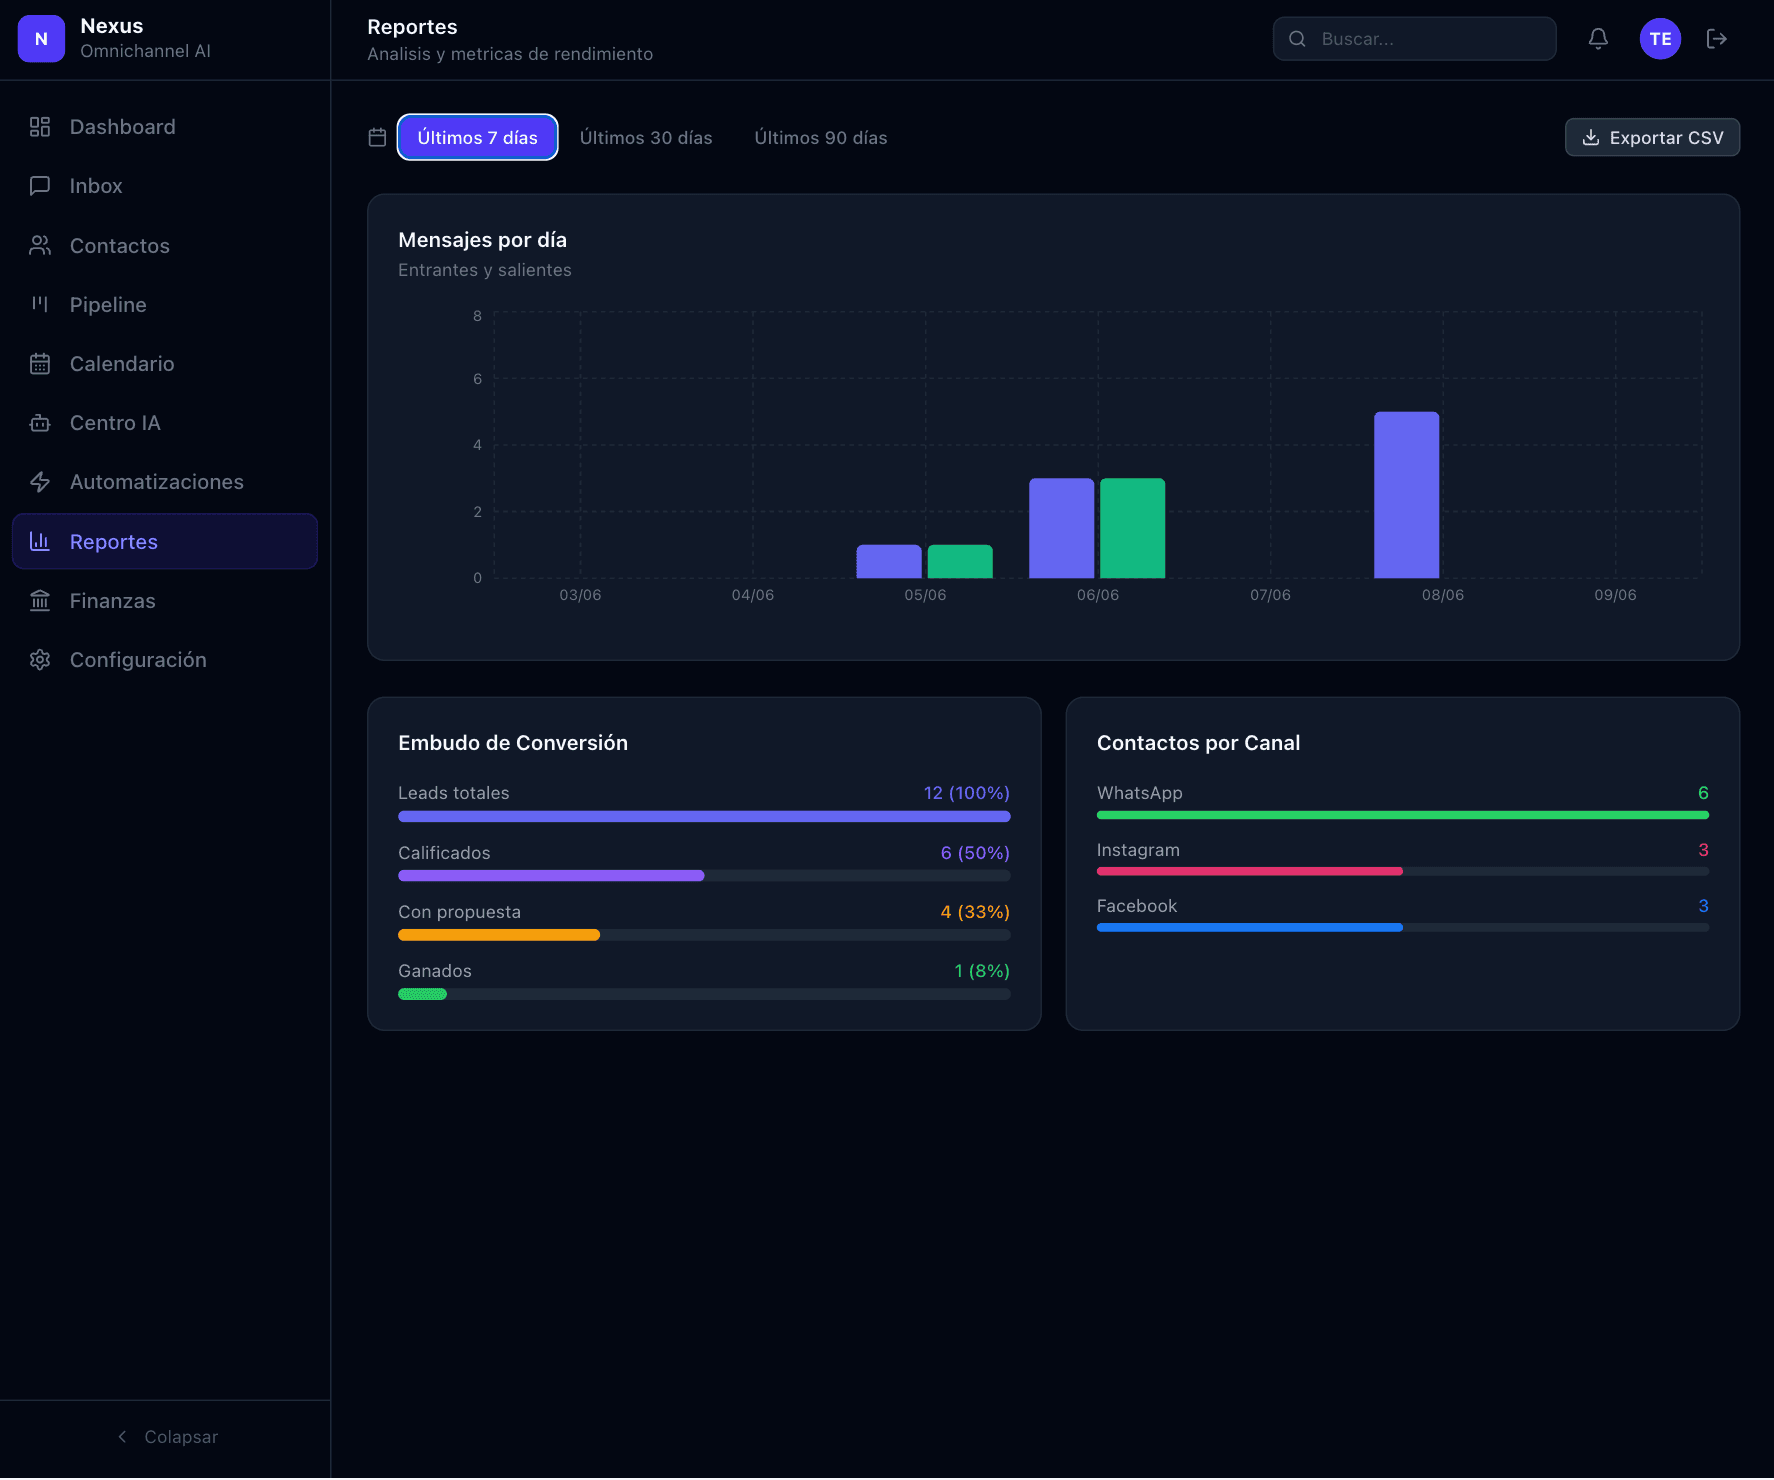The height and width of the screenshot is (1480, 1774).
Task: Click the '03/06' axis label
Action: [580, 595]
